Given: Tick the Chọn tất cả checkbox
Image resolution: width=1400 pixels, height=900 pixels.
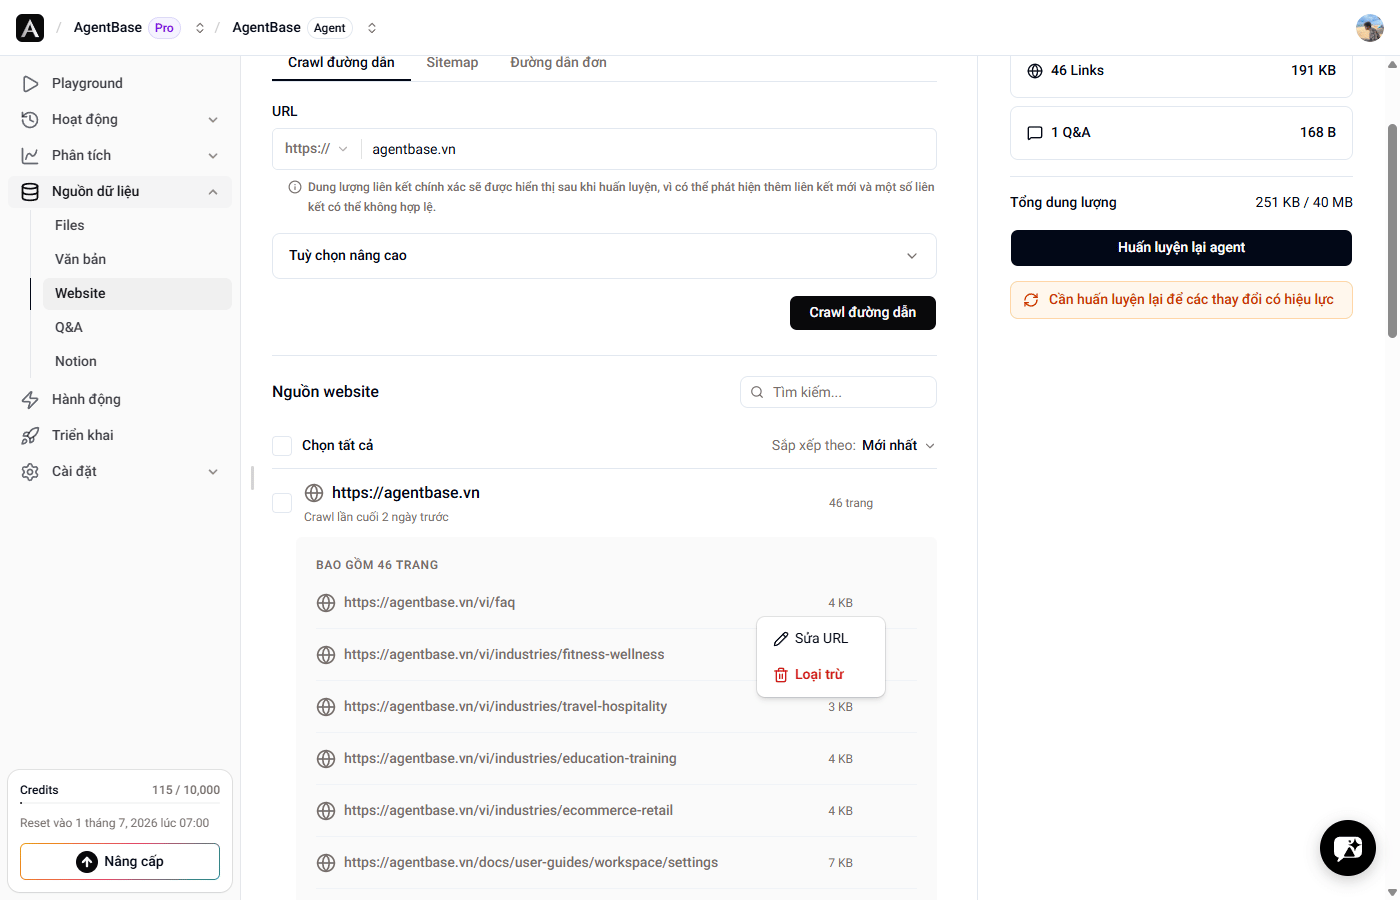Looking at the screenshot, I should tap(282, 446).
